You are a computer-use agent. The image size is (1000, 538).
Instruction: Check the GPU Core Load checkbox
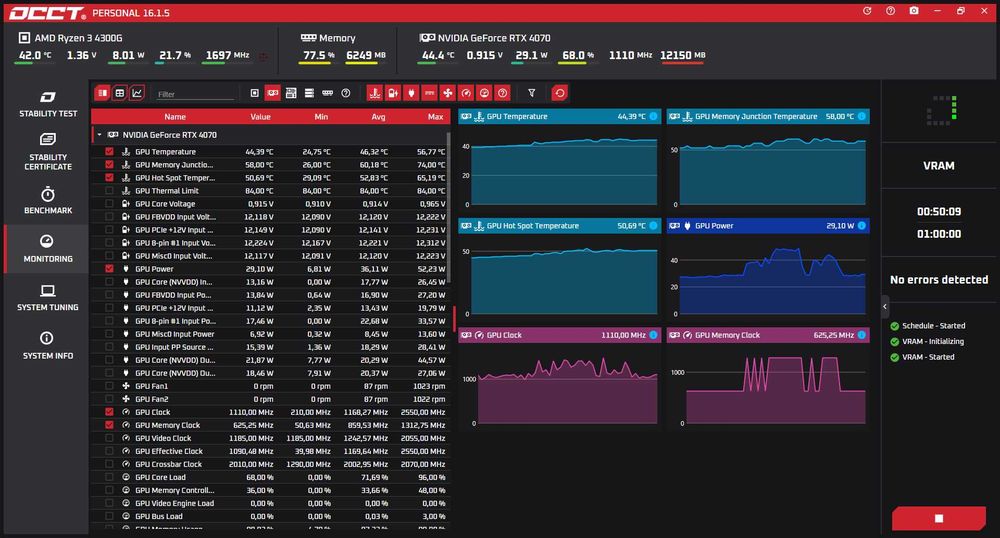(109, 477)
